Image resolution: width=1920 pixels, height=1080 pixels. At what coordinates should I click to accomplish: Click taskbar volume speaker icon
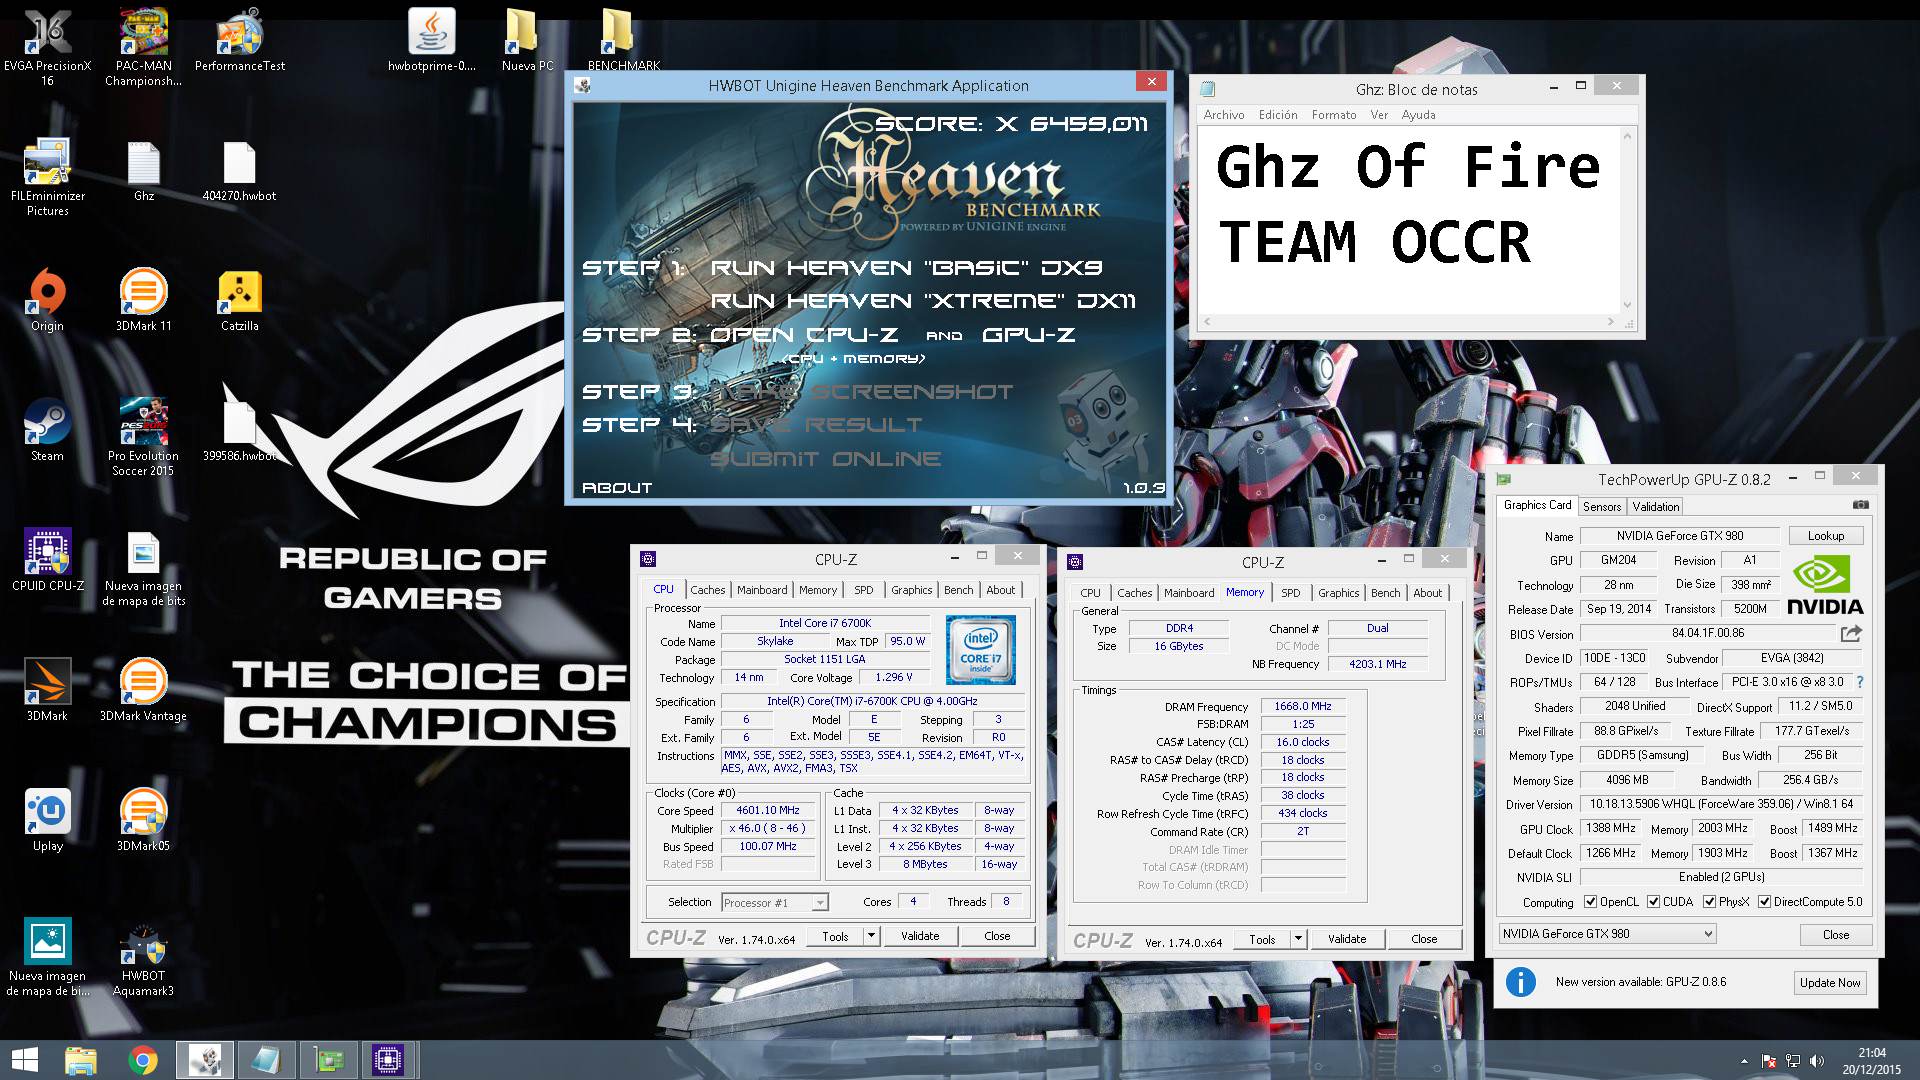pos(1817,1061)
